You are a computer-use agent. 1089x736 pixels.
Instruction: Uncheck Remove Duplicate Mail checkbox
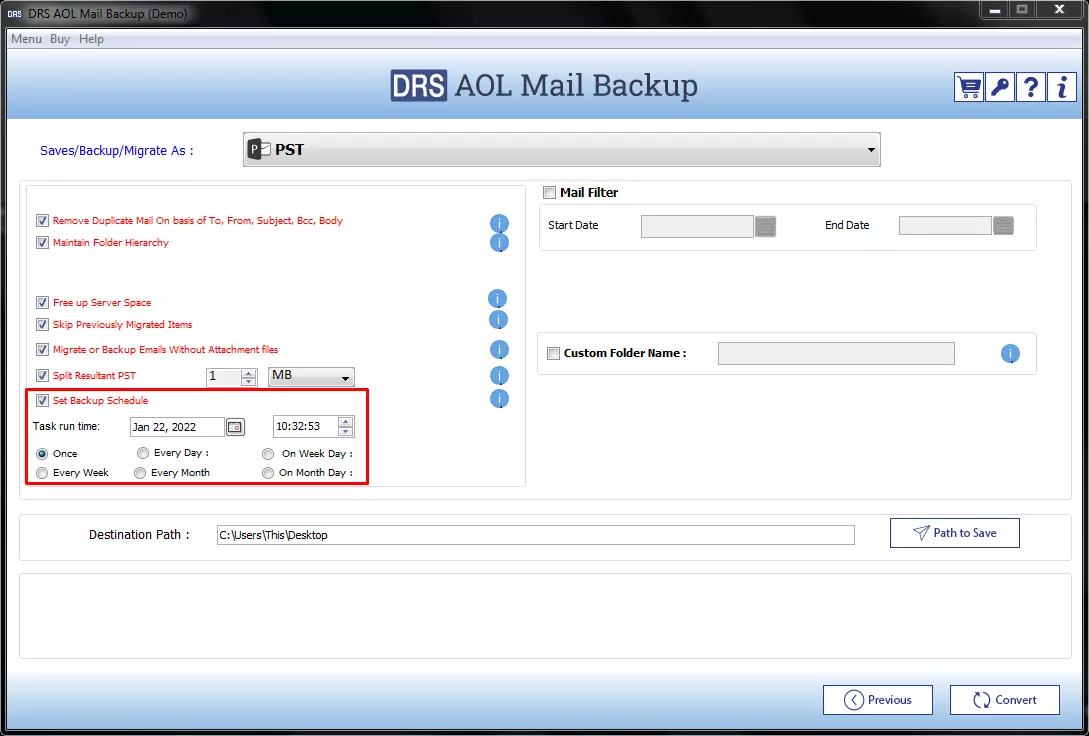pos(42,221)
